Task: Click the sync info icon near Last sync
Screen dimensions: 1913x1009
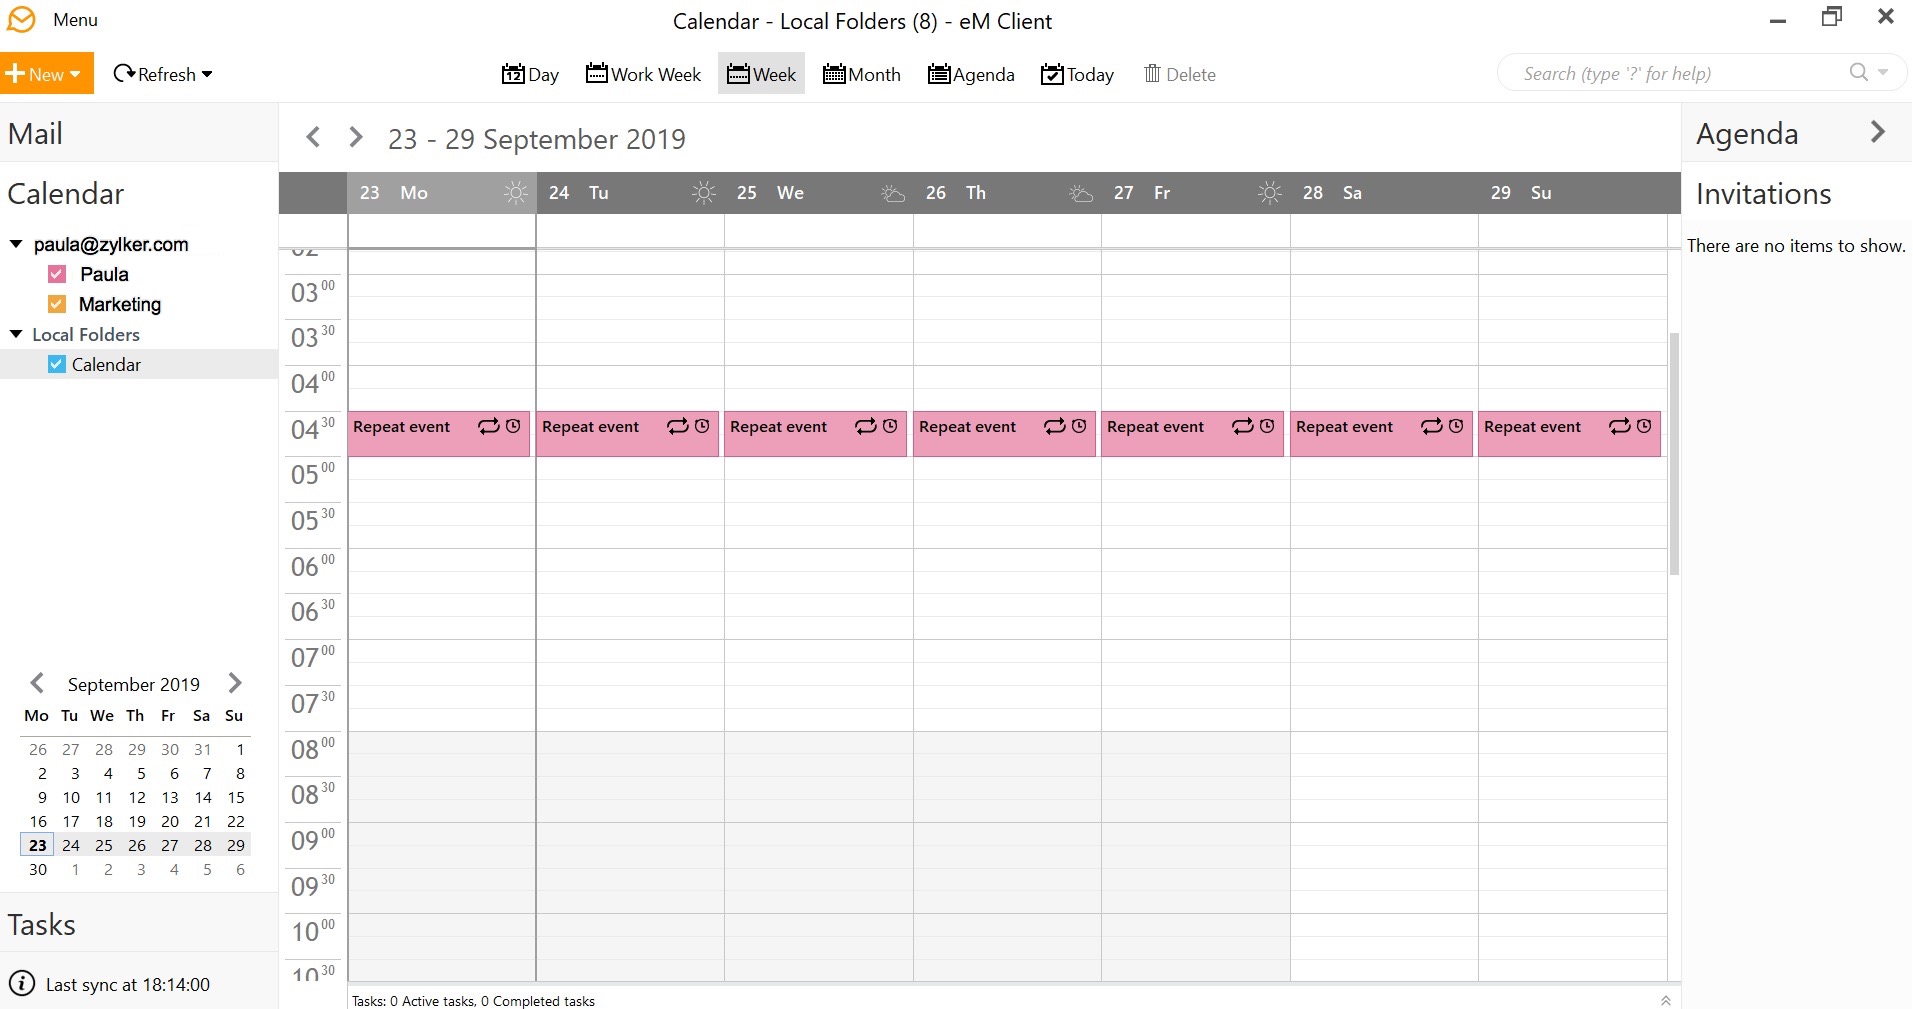Action: tap(21, 984)
